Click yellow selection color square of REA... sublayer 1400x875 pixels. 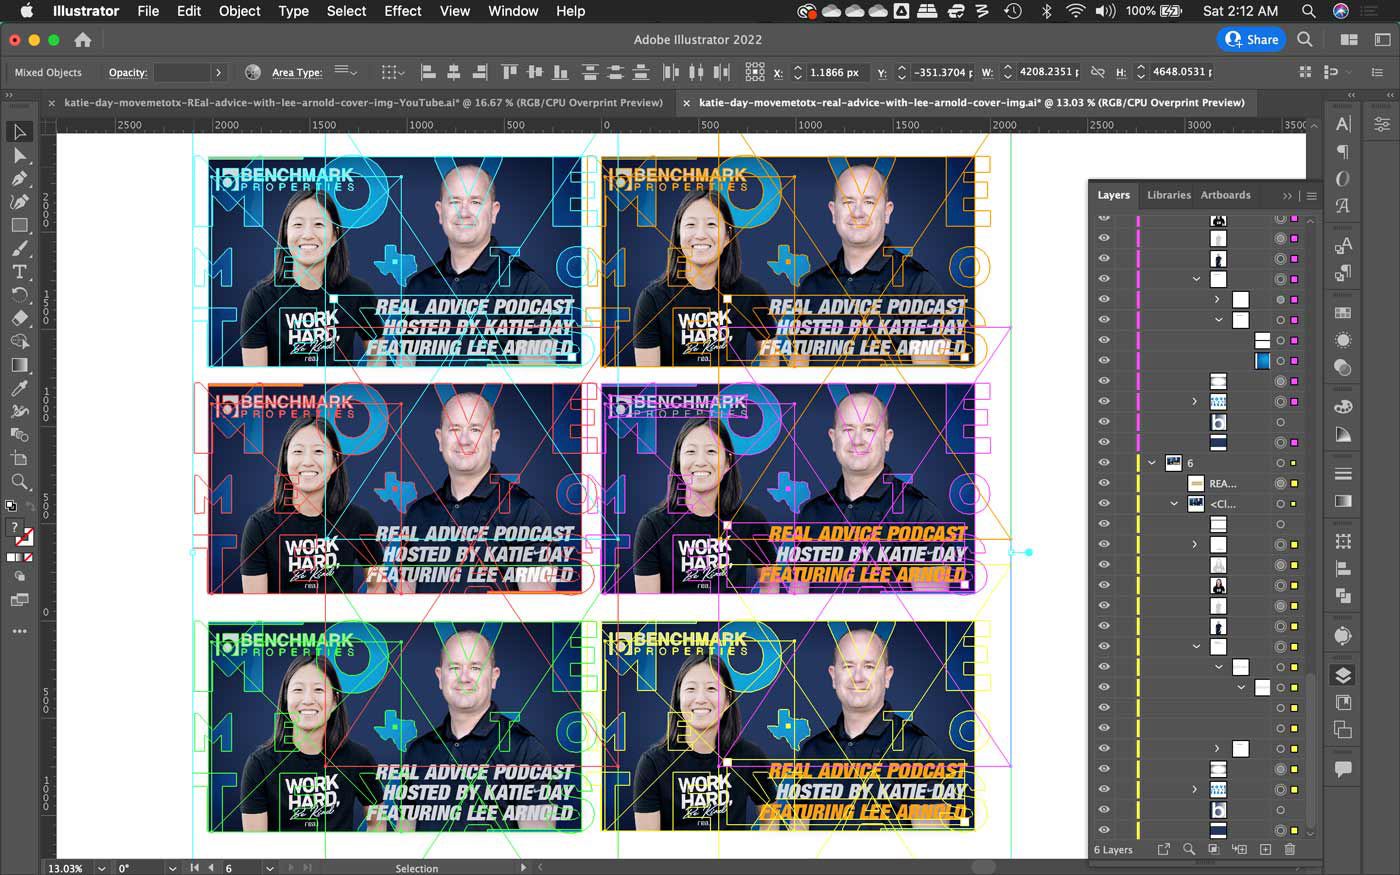(x=1294, y=483)
